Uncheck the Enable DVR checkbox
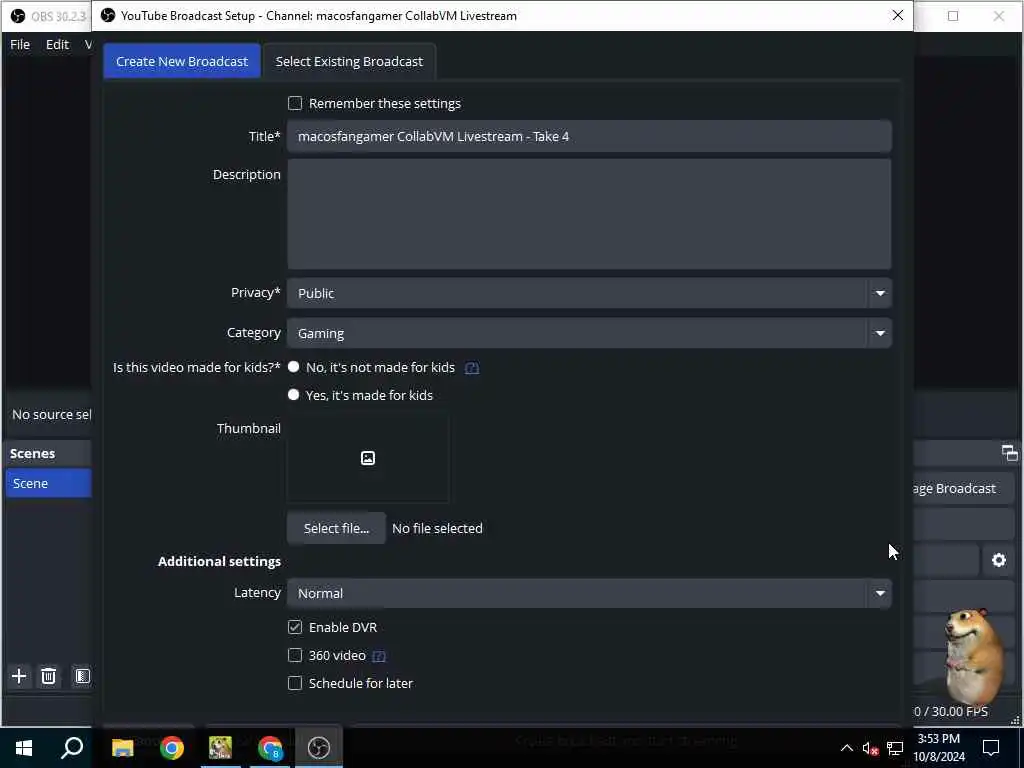 click(295, 627)
